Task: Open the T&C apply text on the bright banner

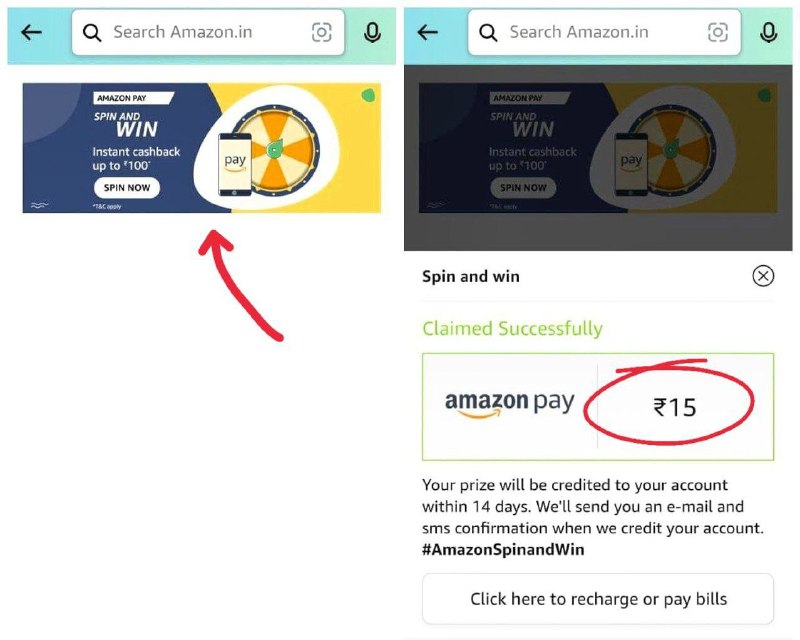Action: 105,205
